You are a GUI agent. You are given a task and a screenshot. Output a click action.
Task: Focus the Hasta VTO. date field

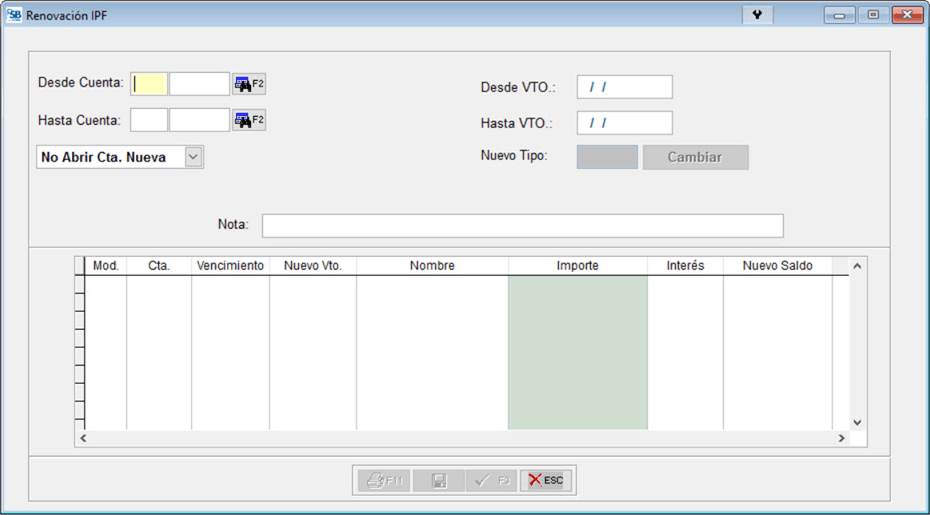point(624,123)
